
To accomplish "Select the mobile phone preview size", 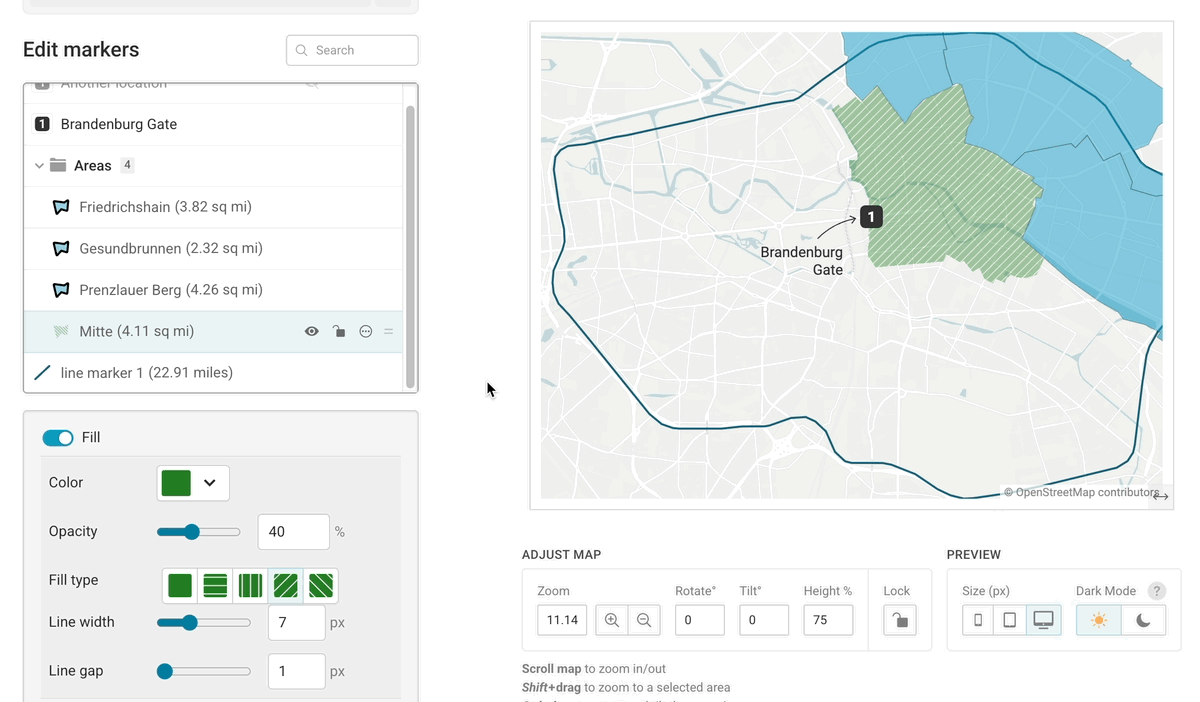I will coord(978,620).
